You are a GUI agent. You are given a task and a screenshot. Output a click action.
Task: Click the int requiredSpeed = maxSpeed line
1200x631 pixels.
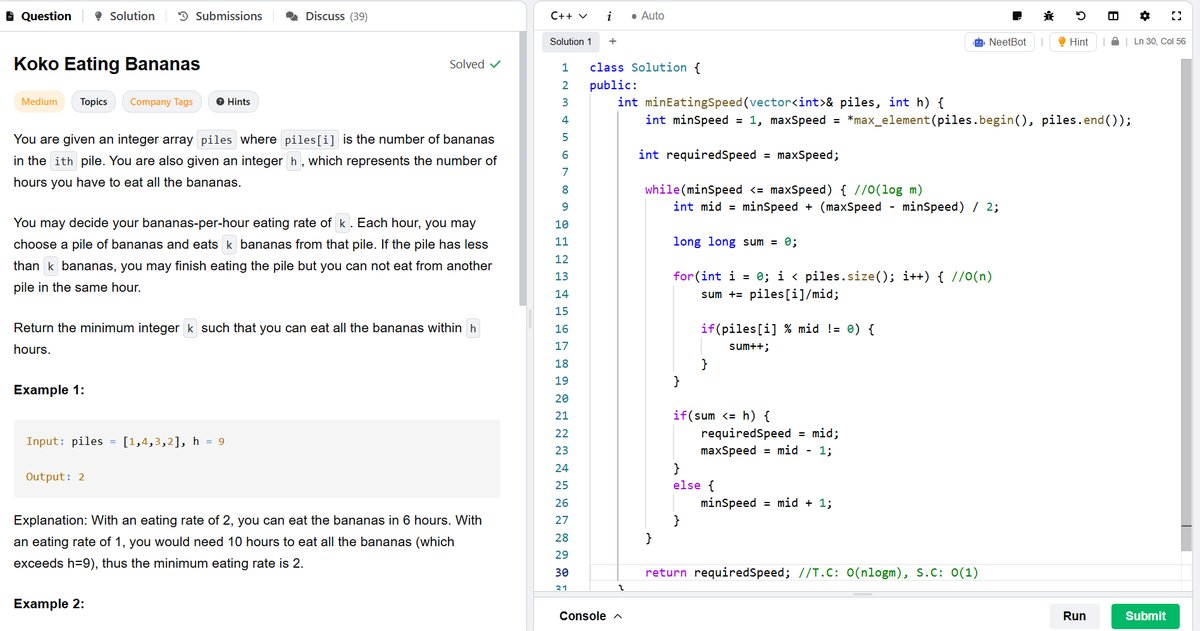738,154
